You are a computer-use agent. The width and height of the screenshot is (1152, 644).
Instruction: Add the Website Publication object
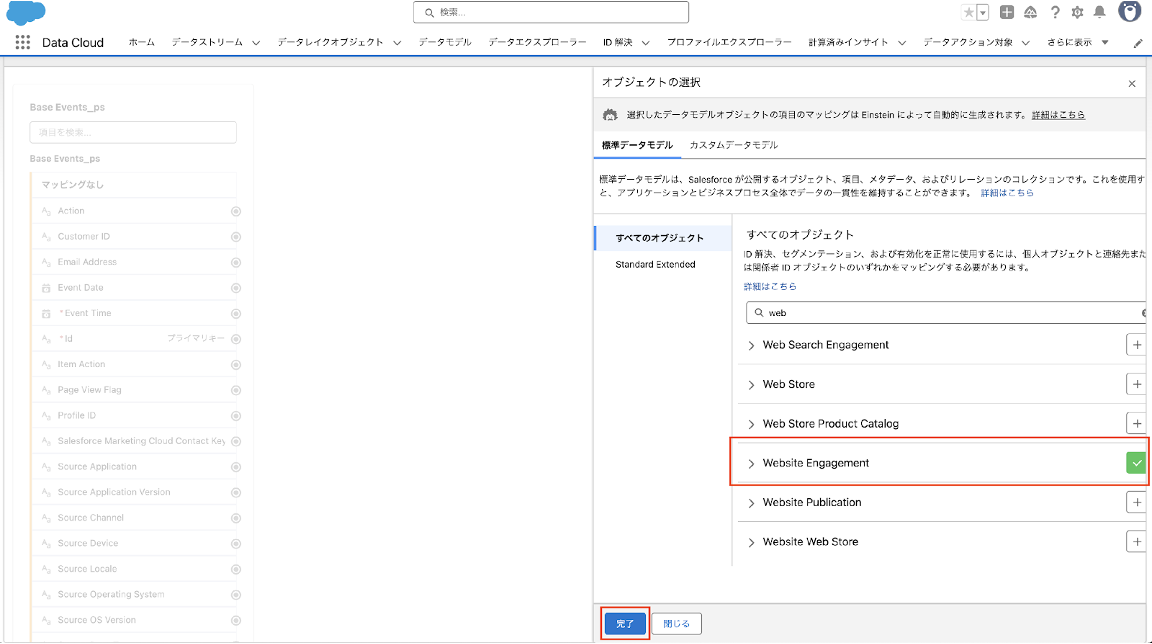point(1136,502)
